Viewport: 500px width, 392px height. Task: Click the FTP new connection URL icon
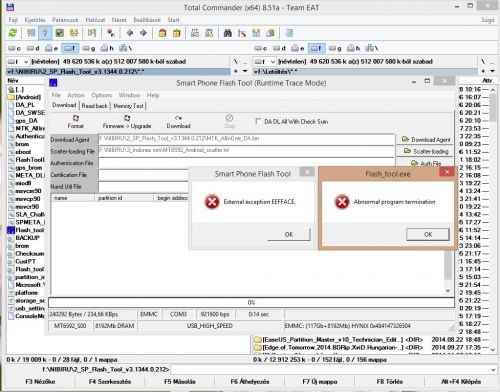click(x=209, y=33)
